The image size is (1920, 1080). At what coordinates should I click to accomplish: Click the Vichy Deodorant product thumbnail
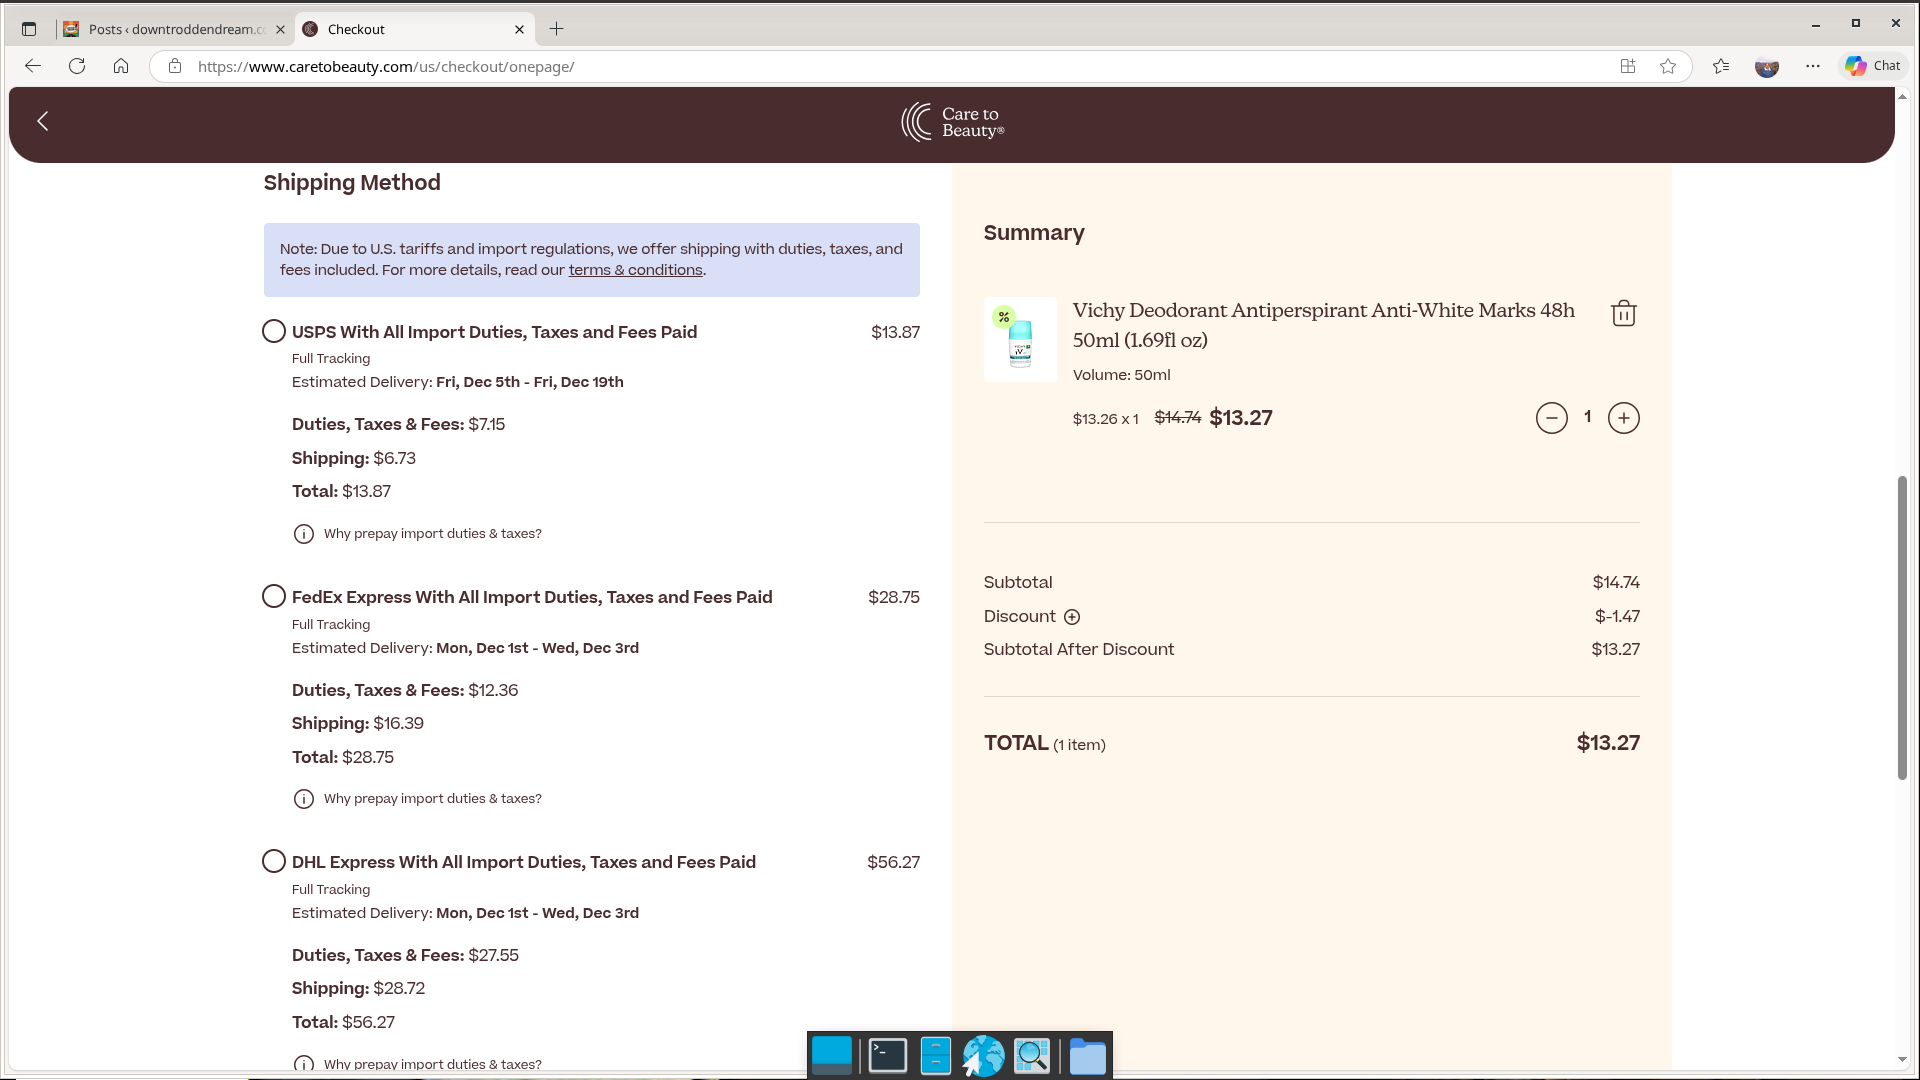click(1020, 340)
